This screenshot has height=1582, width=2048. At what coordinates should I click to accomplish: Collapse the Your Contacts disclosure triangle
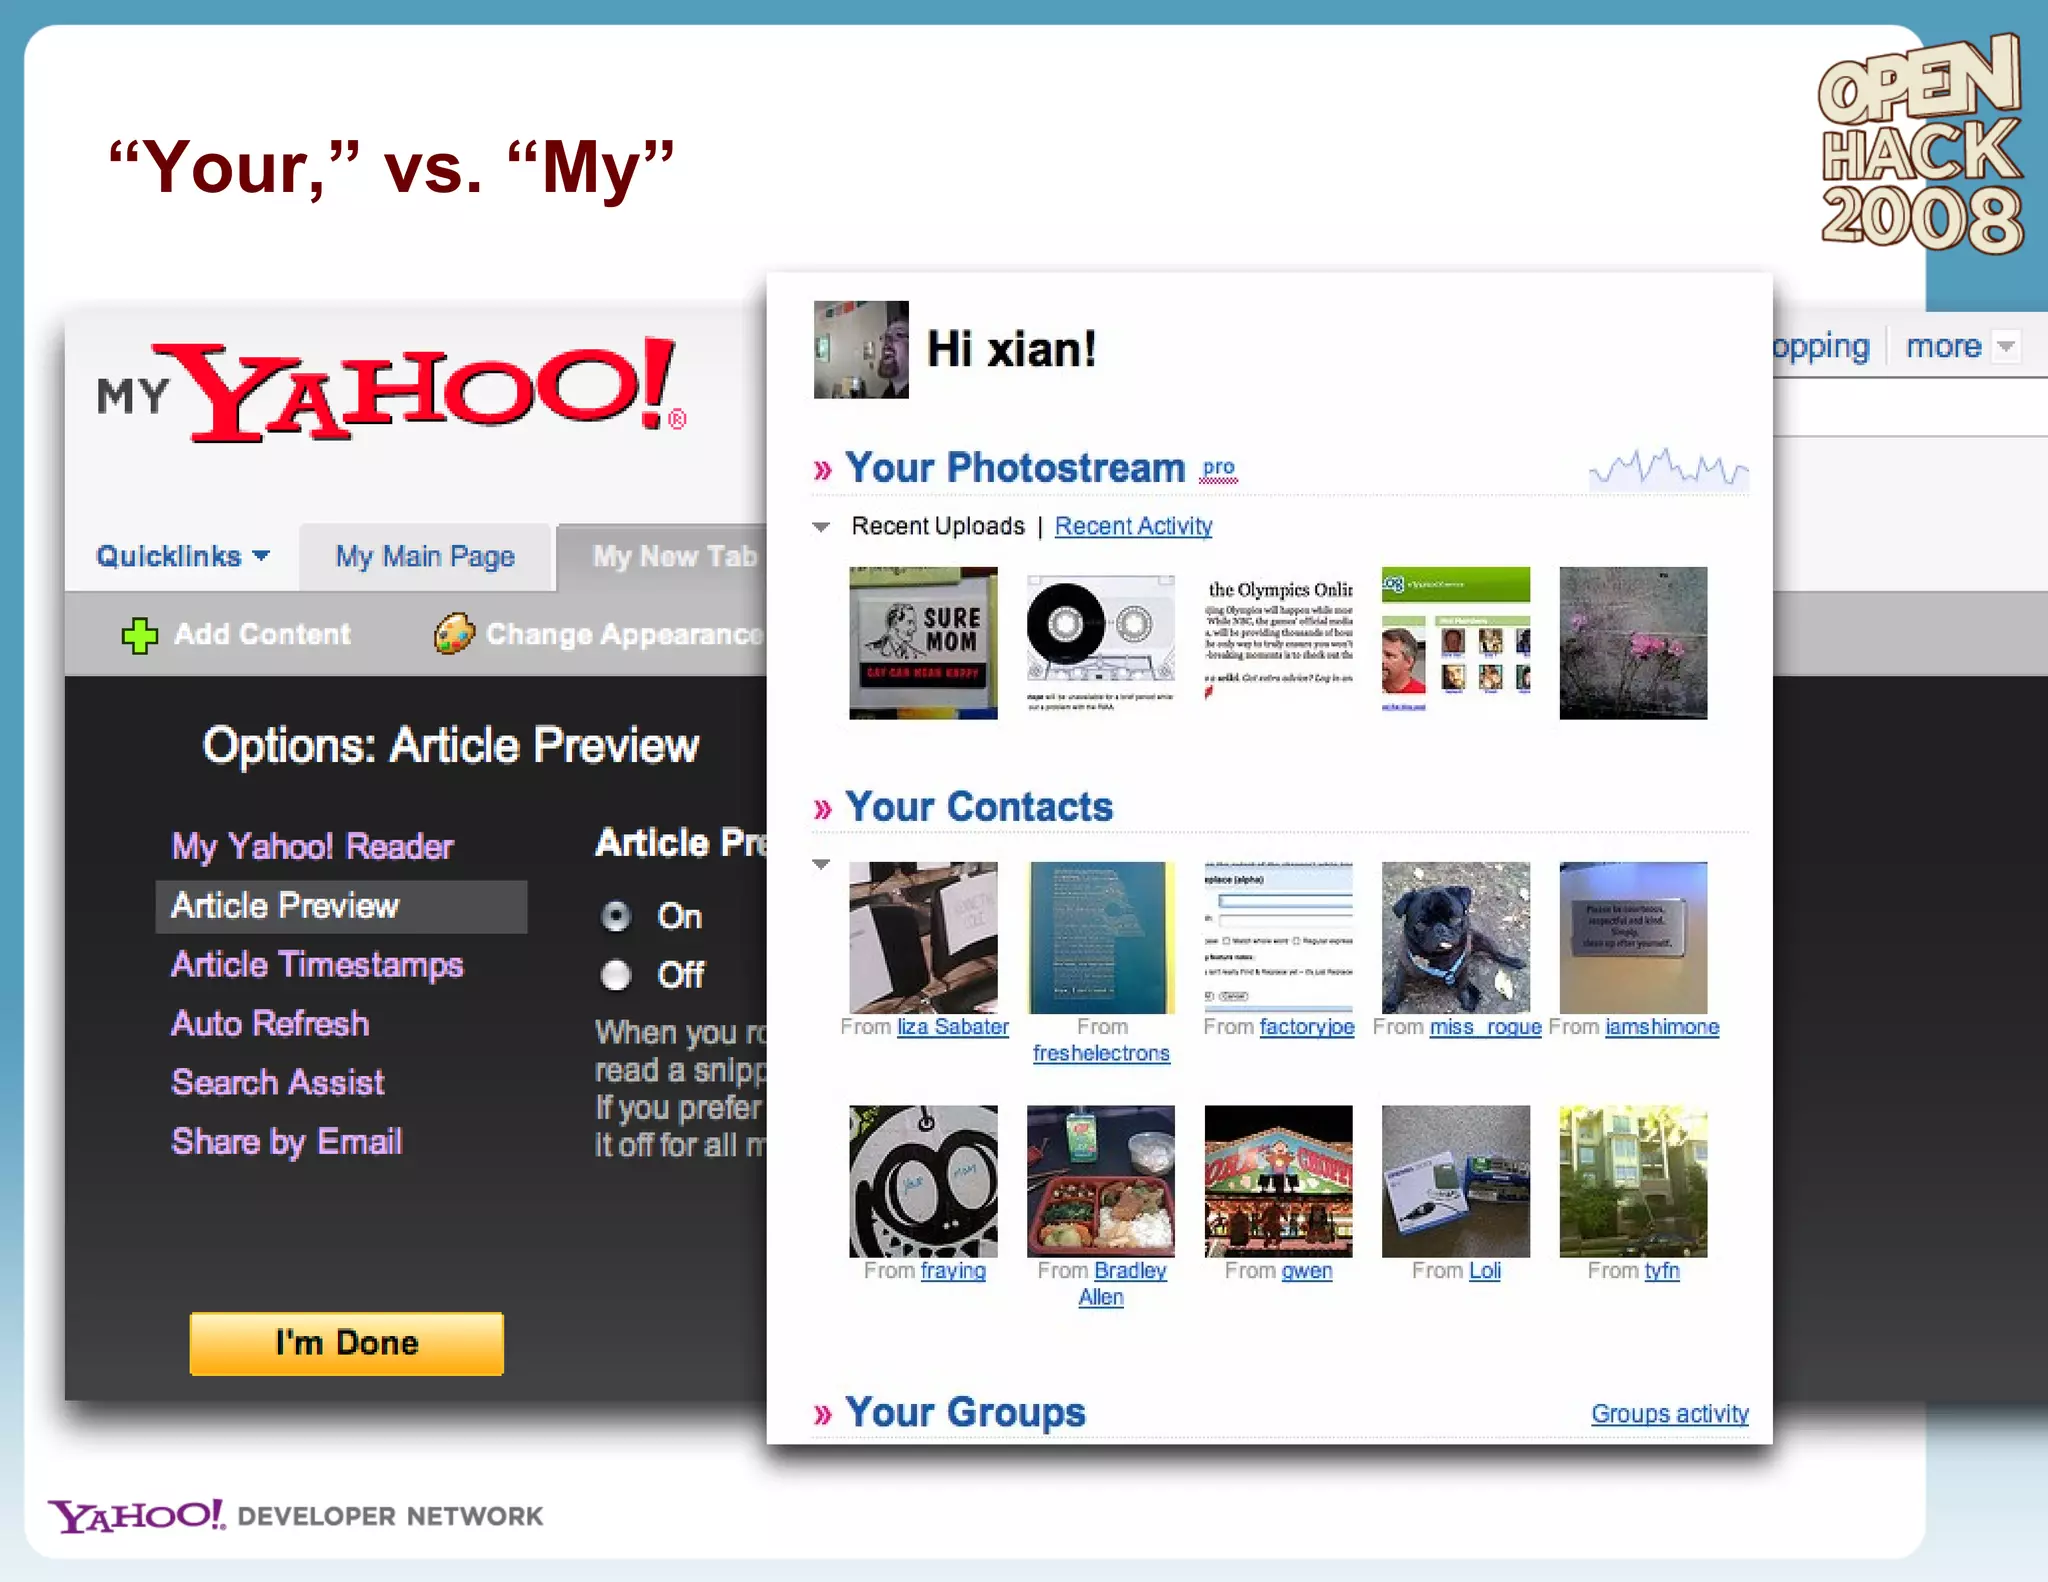click(822, 864)
